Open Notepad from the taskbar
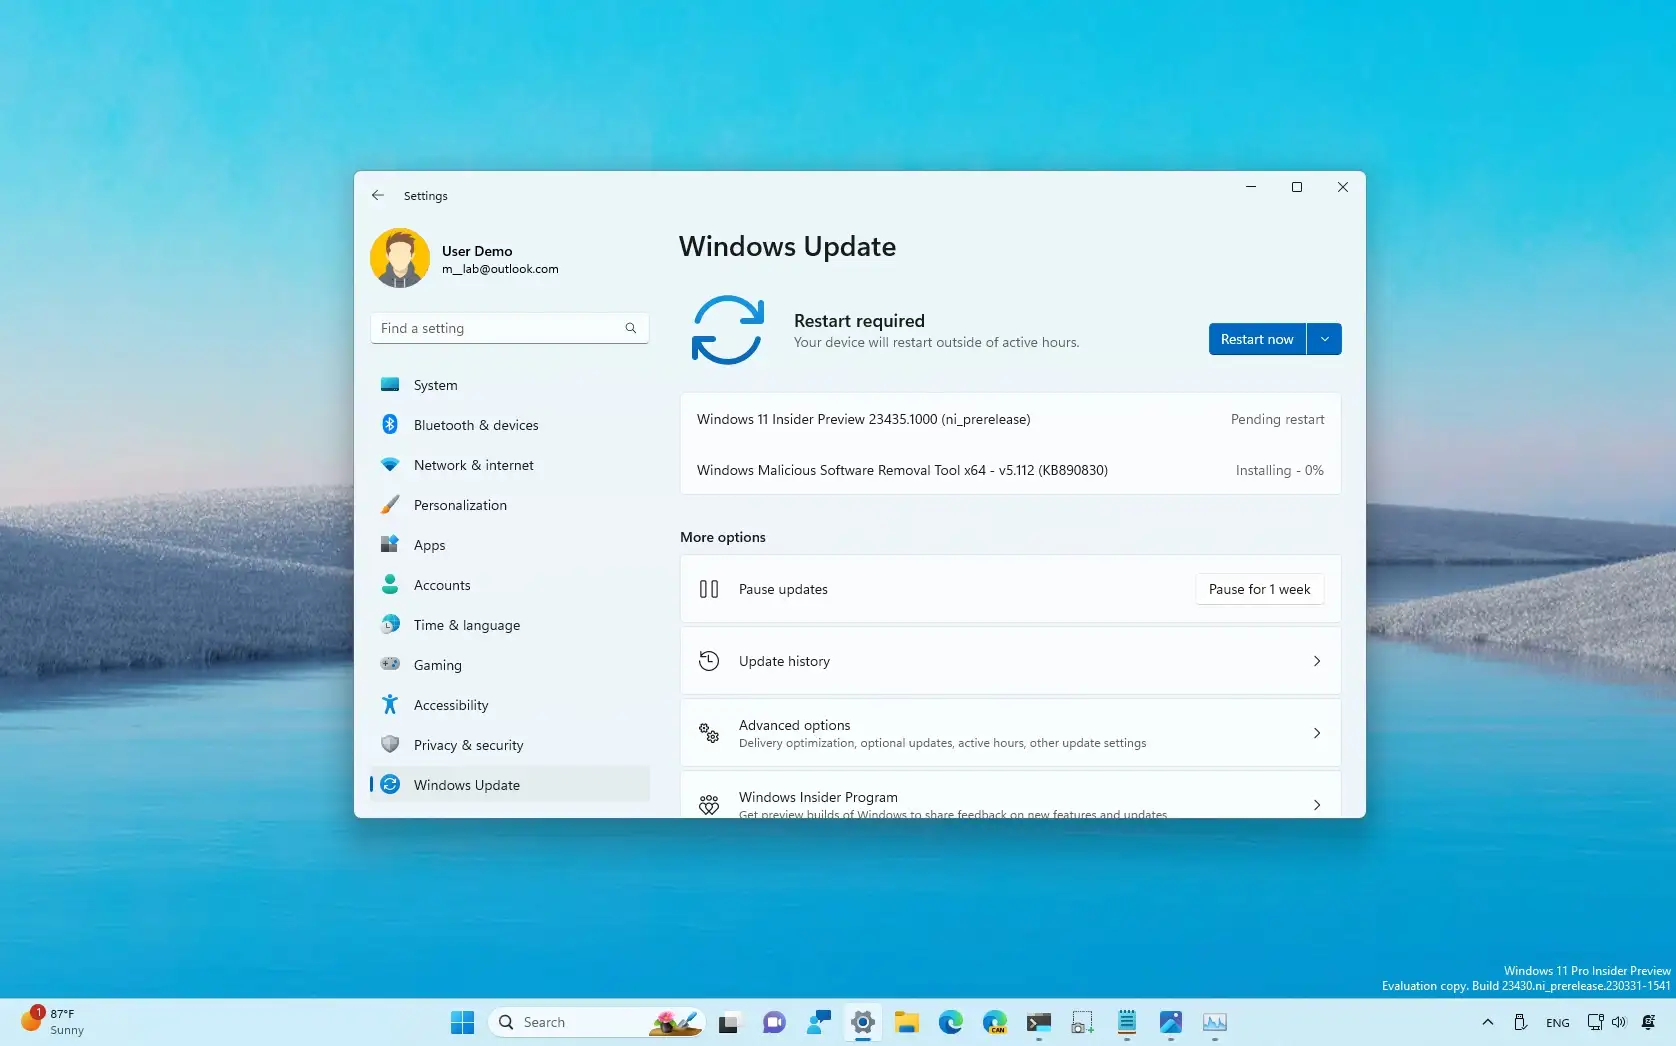 (1127, 1022)
